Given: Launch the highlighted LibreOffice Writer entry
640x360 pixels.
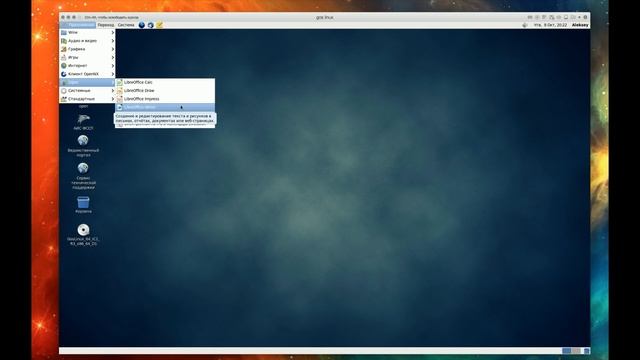Looking at the screenshot, I should click(165, 107).
